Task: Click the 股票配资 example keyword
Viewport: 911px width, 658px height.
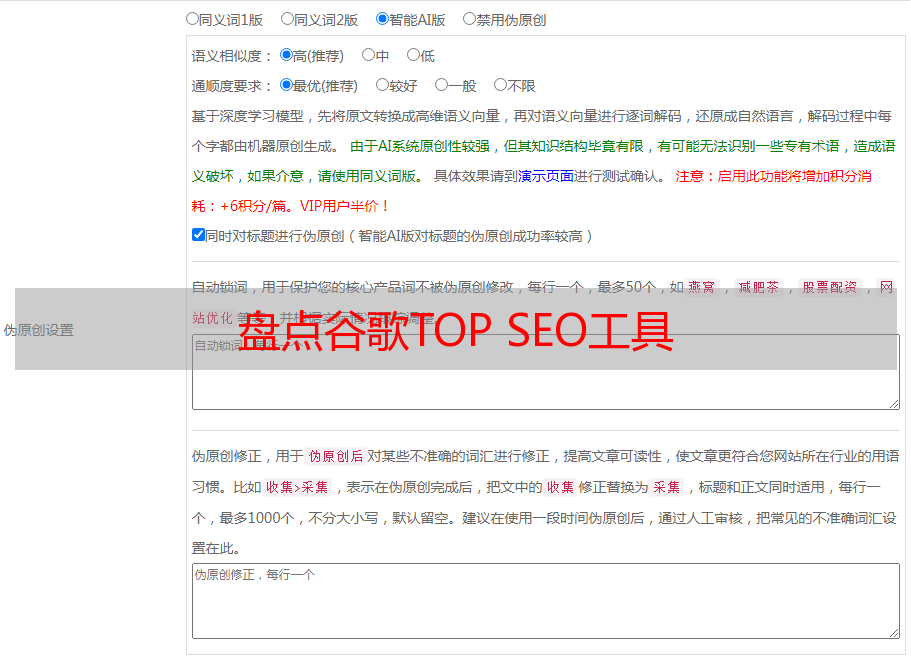Action: click(830, 287)
